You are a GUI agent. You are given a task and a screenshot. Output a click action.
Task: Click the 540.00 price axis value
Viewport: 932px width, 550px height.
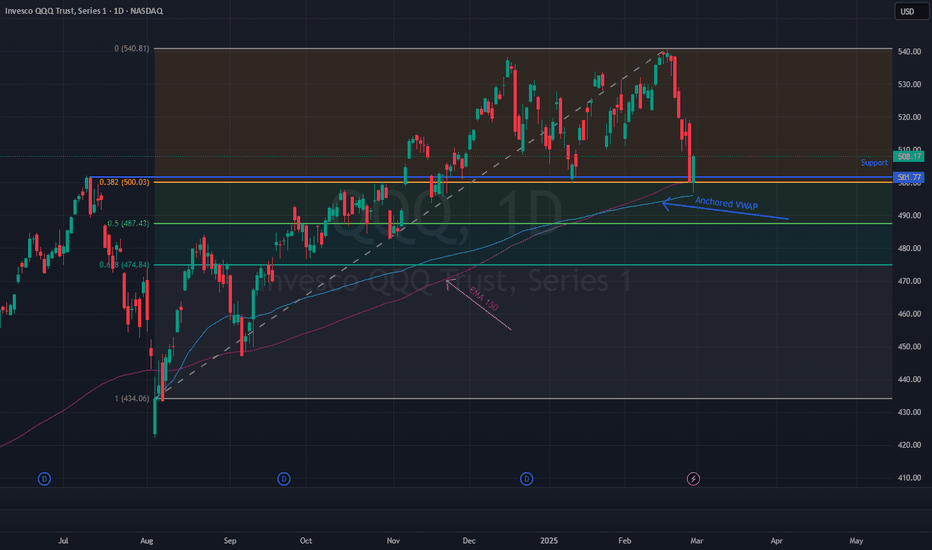909,52
